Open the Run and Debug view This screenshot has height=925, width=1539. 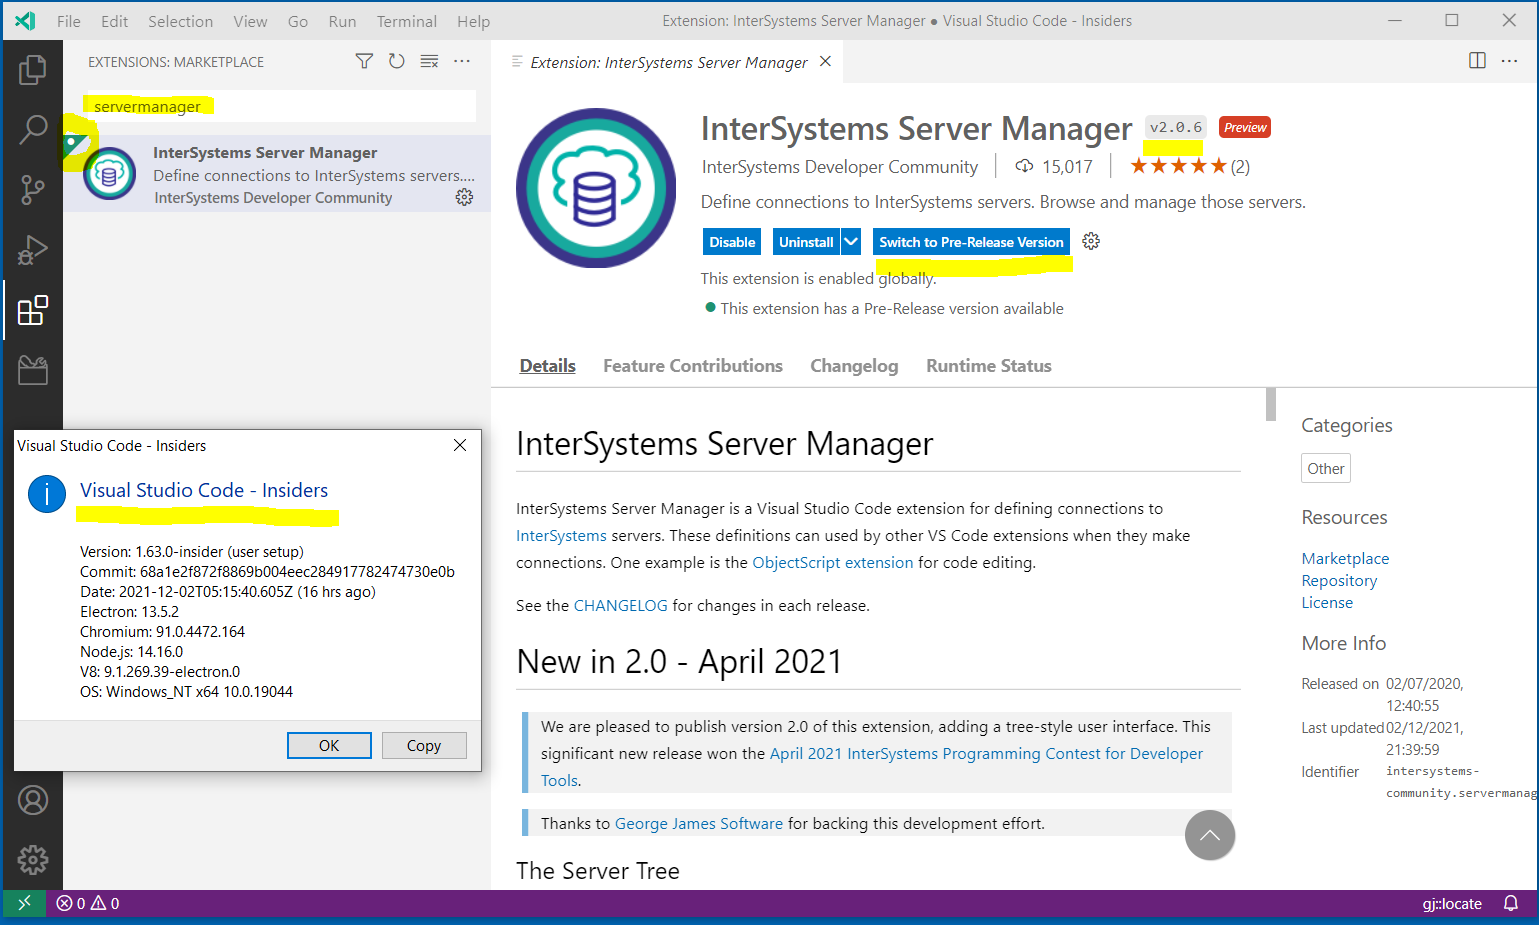tap(33, 249)
